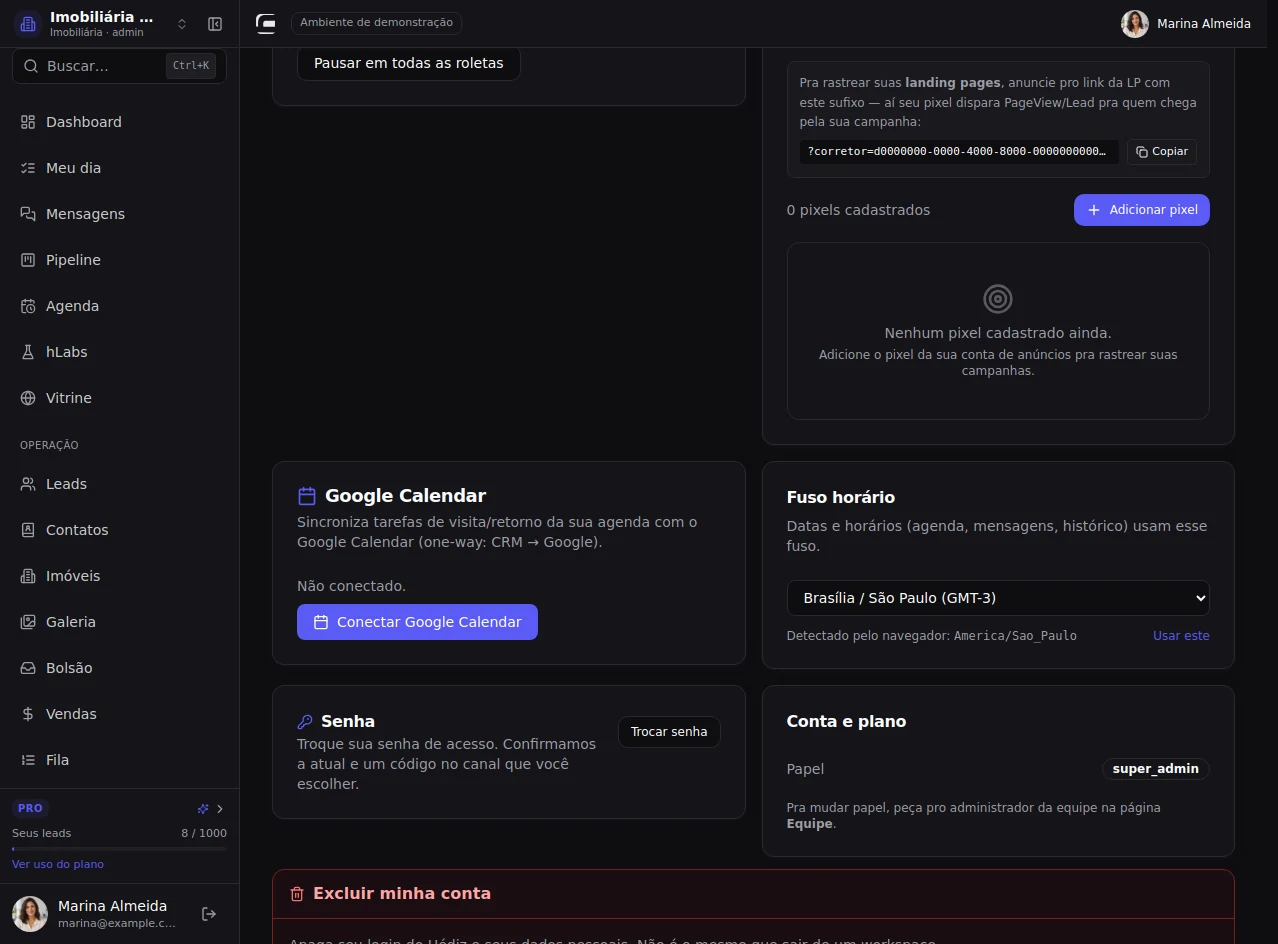Click the super_admin role badge
The image size is (1278, 944).
1156,769
